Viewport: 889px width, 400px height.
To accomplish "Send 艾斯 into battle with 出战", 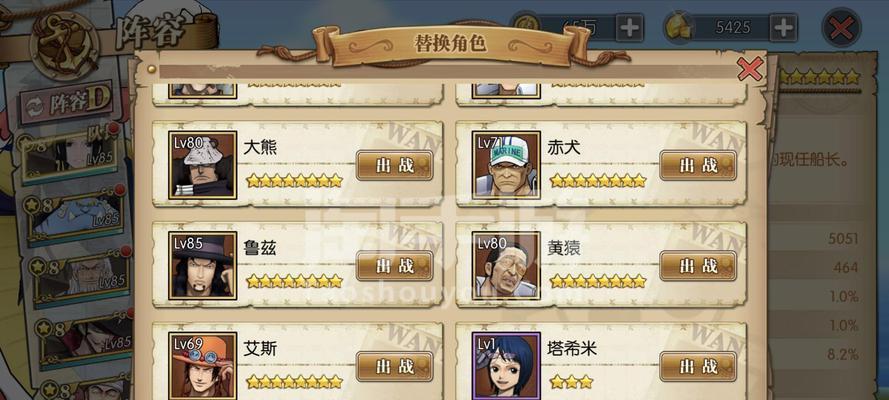I will [x=395, y=367].
